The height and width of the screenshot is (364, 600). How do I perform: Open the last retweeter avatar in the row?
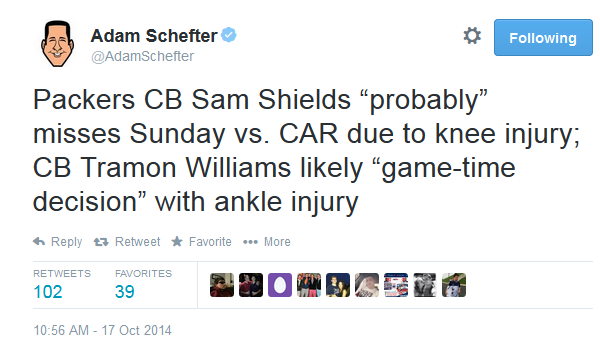[x=454, y=285]
